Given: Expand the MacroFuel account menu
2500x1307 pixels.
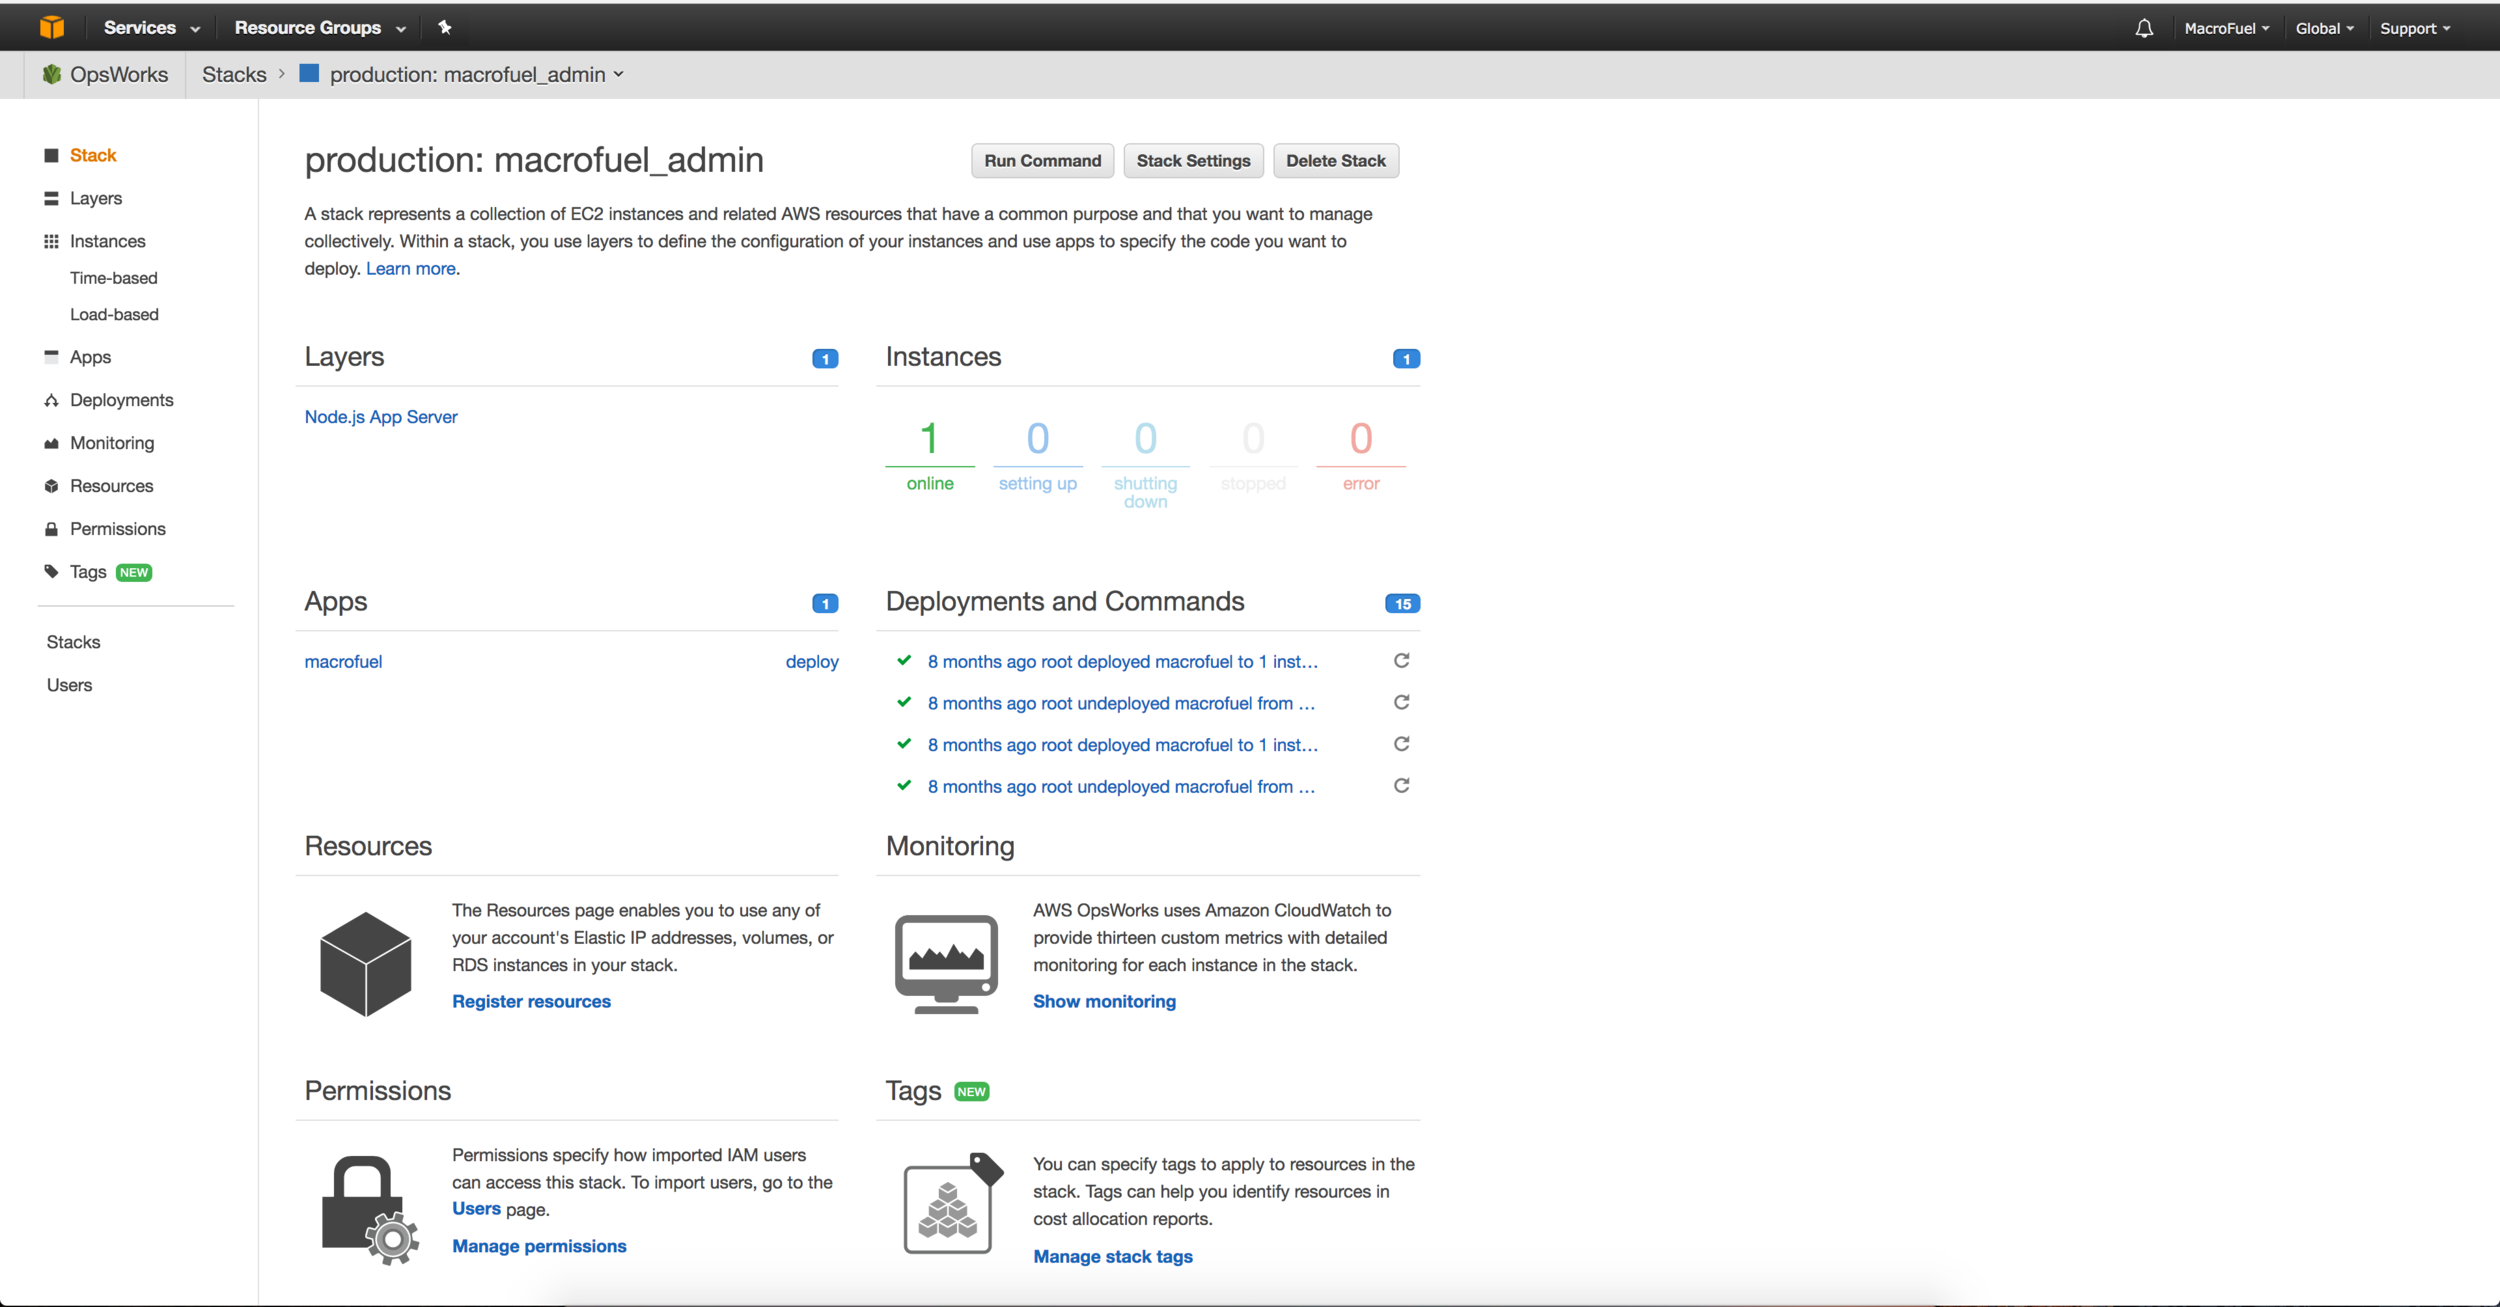Looking at the screenshot, I should 2226,28.
